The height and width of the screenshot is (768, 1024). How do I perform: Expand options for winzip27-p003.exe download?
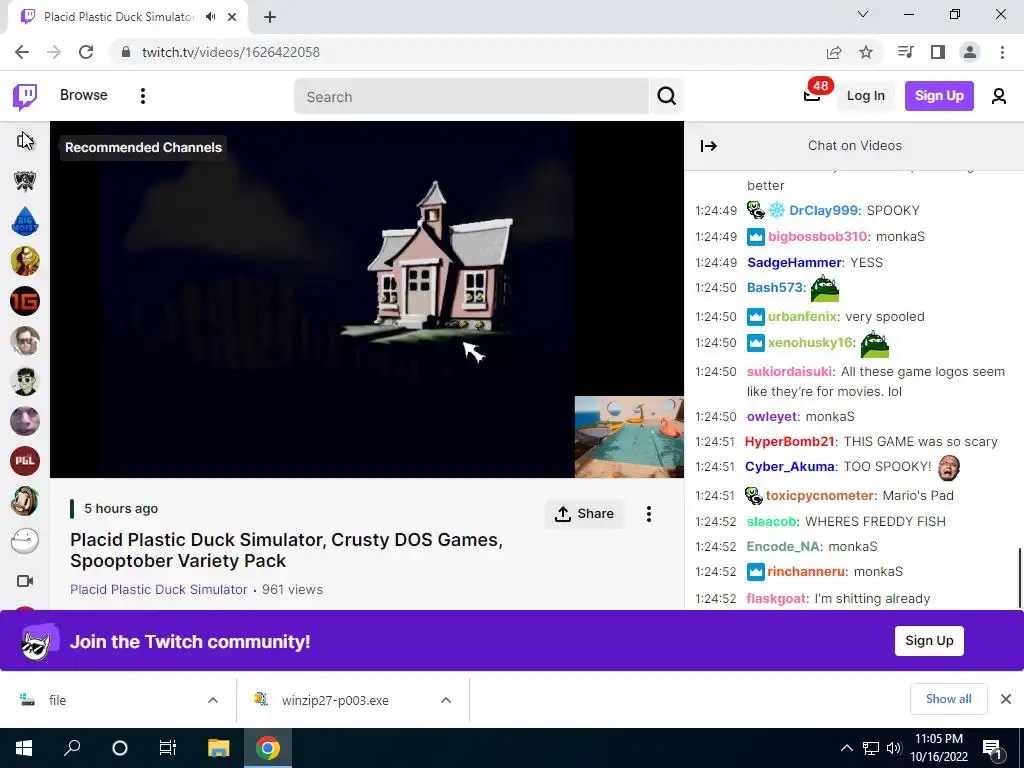point(446,700)
